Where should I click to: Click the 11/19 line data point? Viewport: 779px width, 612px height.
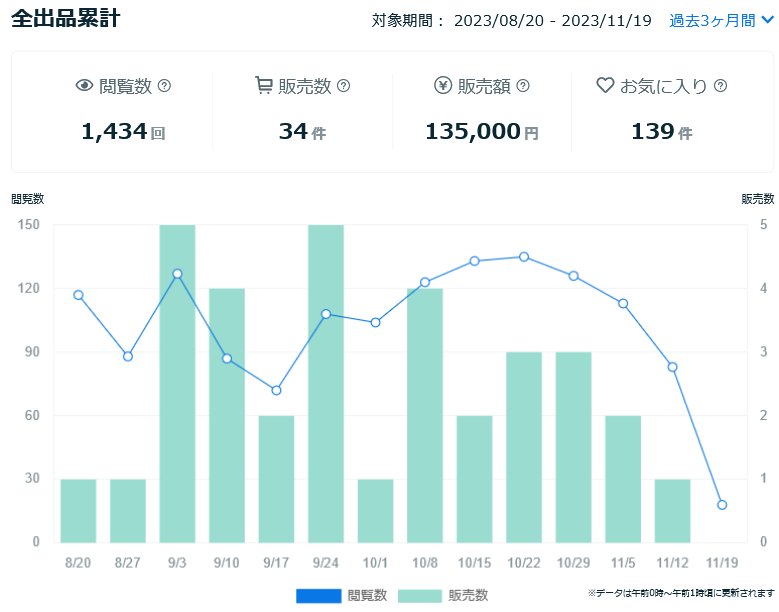[x=722, y=505]
